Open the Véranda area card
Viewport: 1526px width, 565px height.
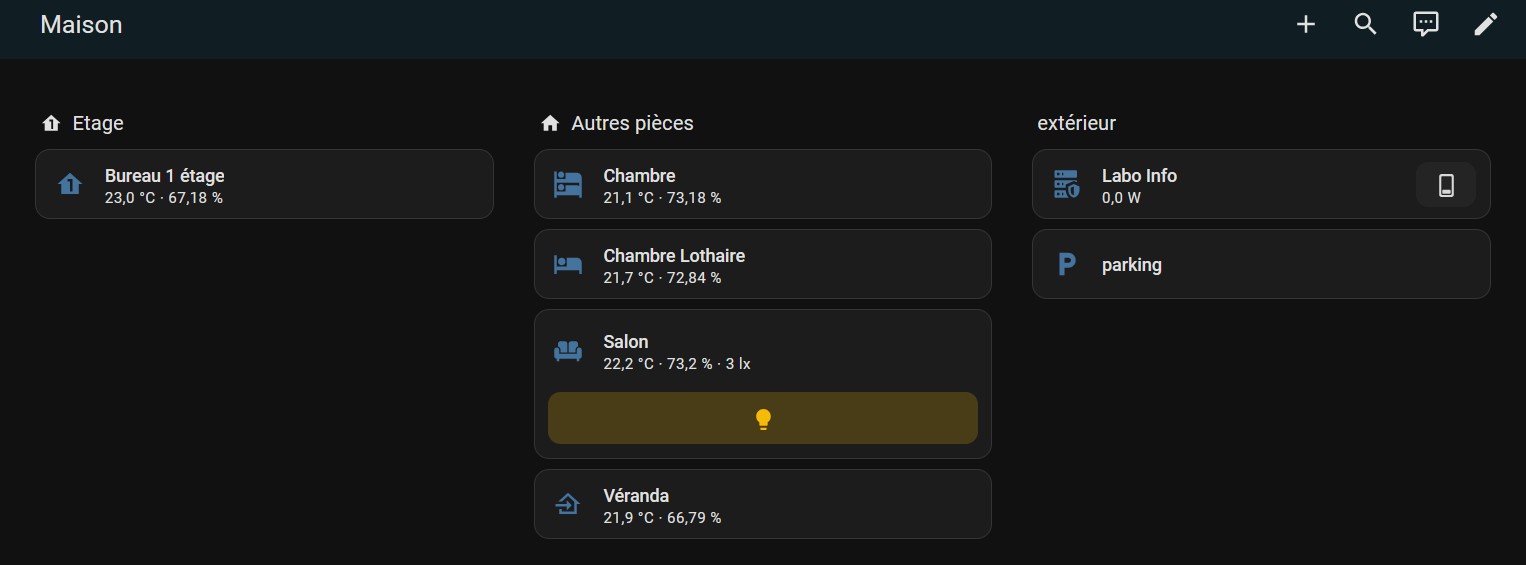point(763,504)
